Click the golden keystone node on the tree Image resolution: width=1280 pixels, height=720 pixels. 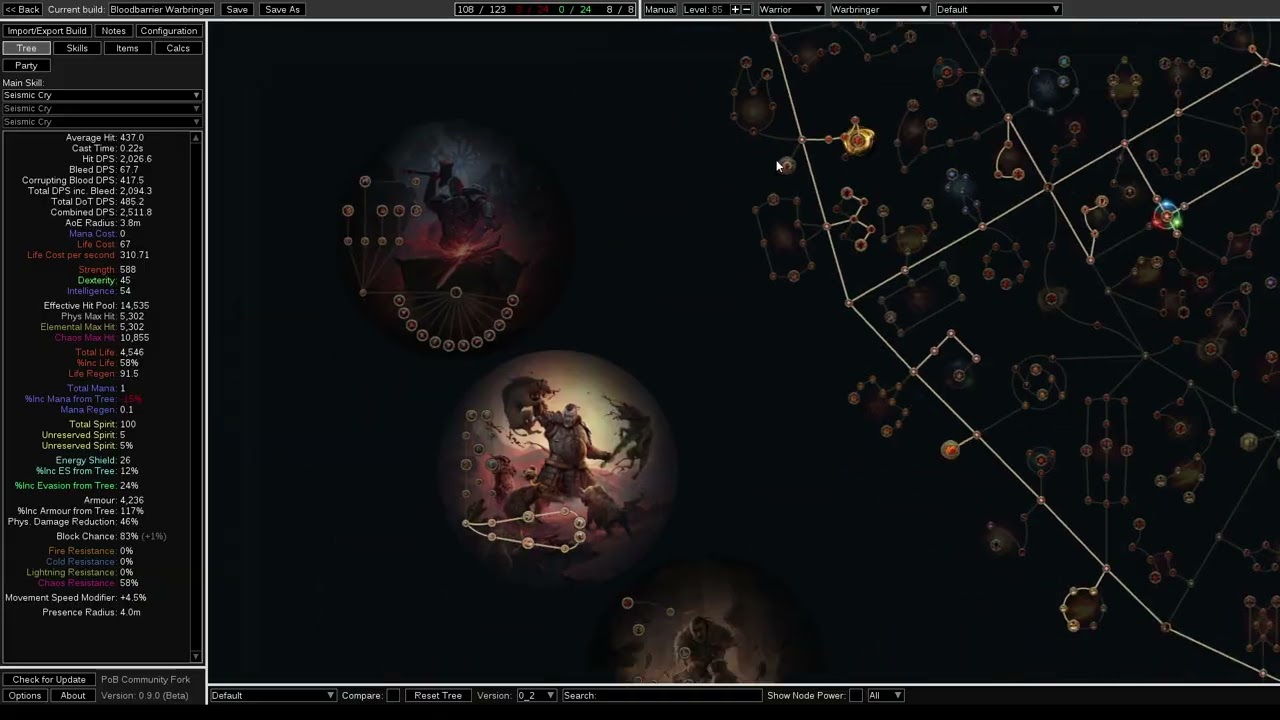pyautogui.click(x=857, y=140)
